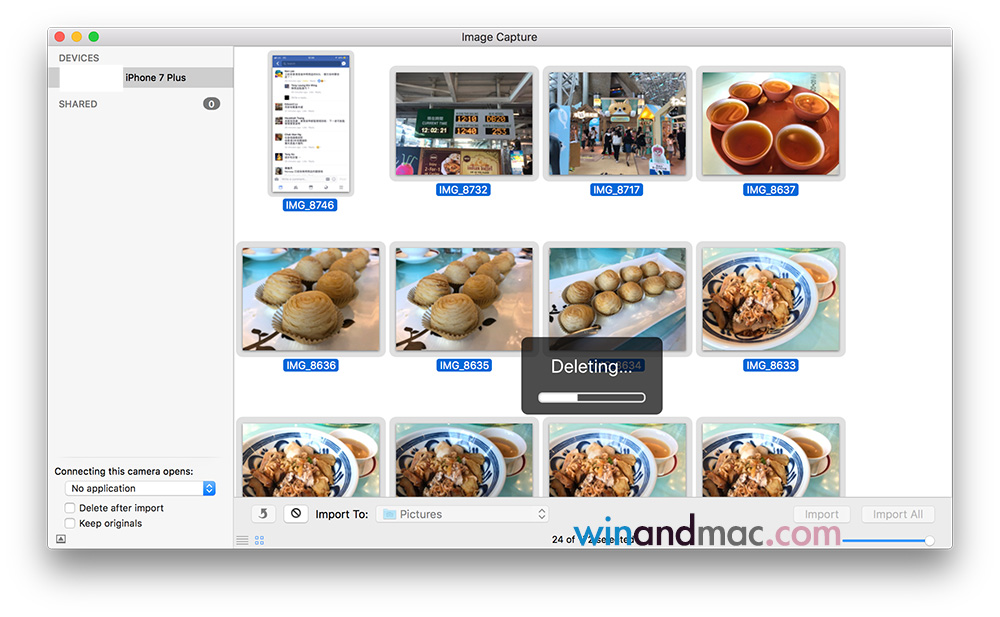1000x617 pixels.
Task: Hide the device options panel
Action: click(61, 539)
